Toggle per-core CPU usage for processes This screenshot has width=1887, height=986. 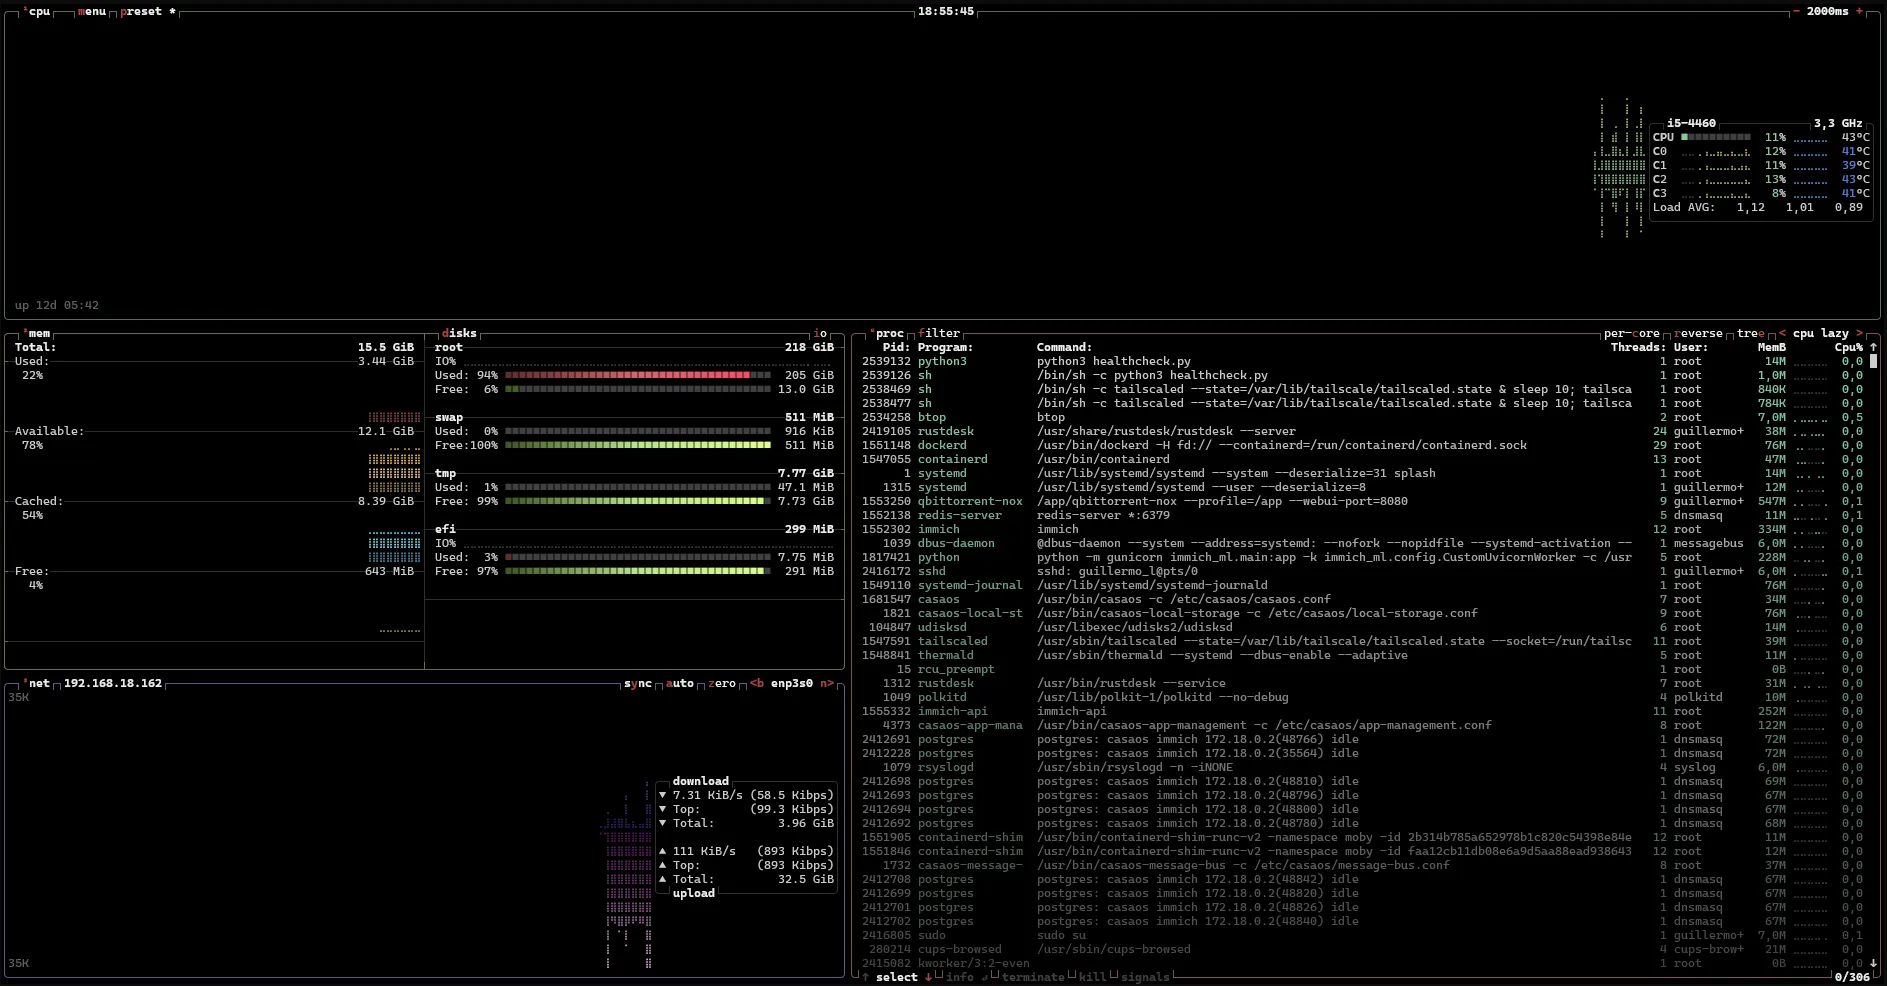(1632, 333)
